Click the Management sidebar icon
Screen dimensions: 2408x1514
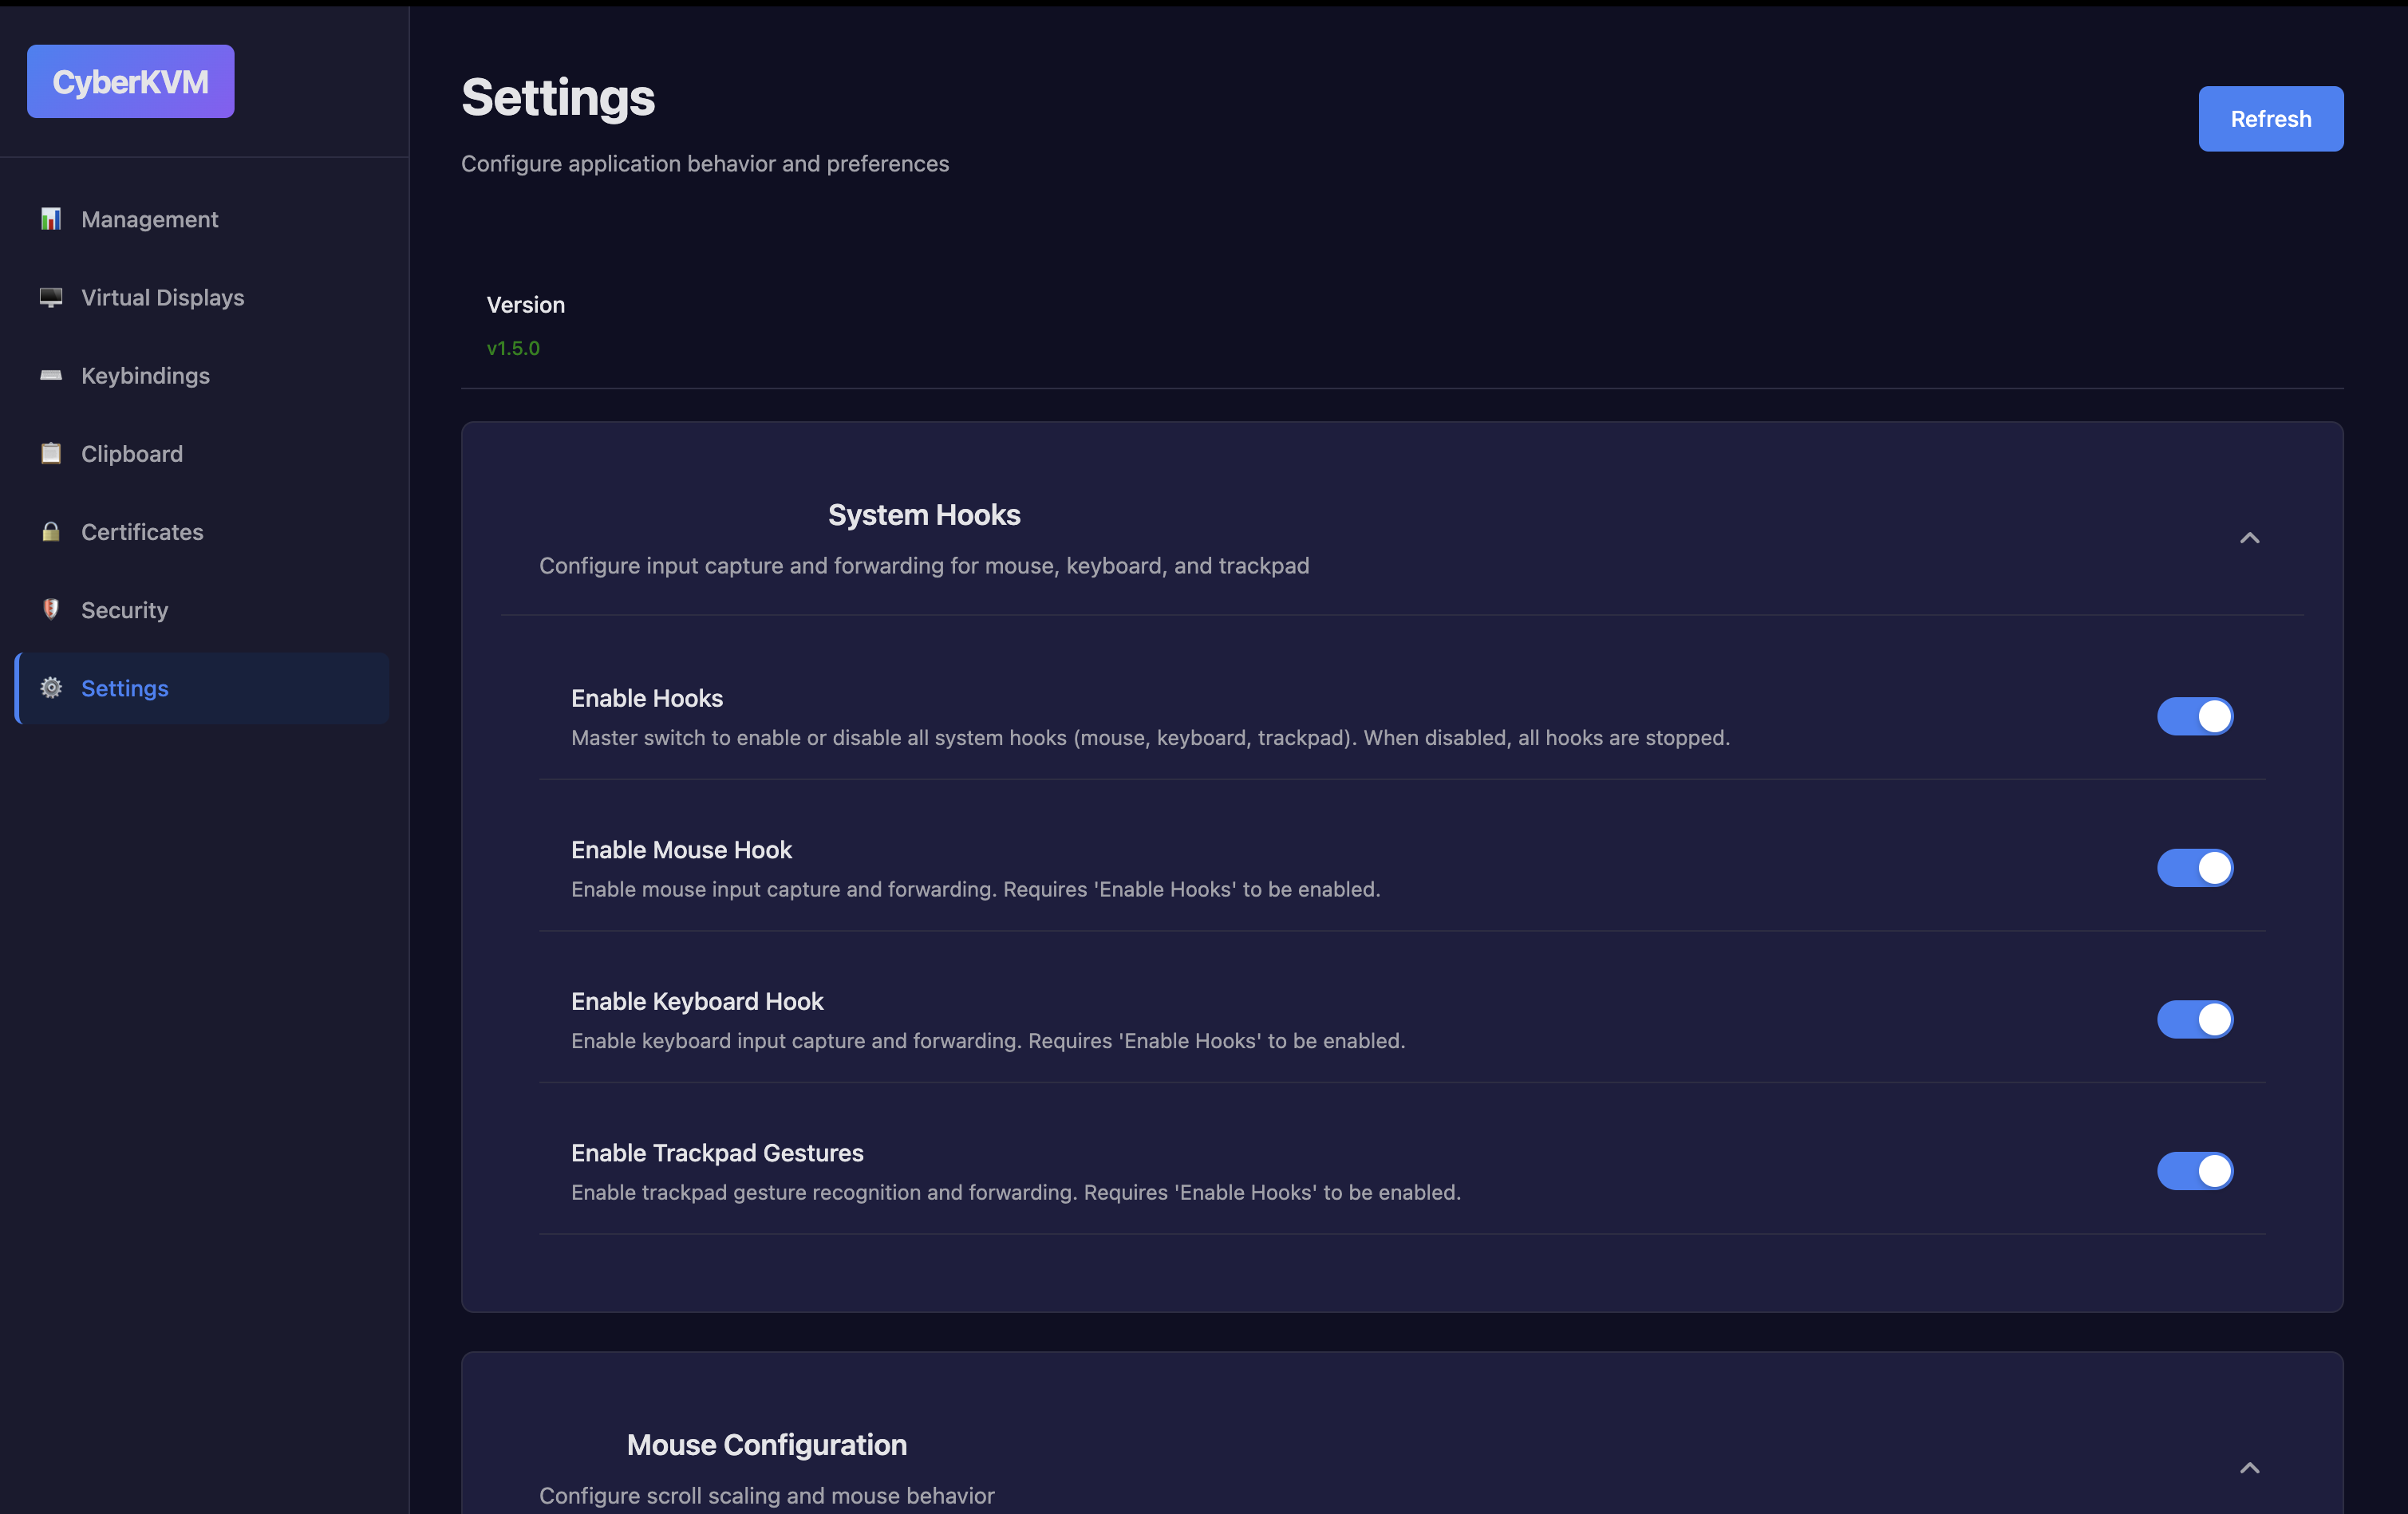point(50,218)
